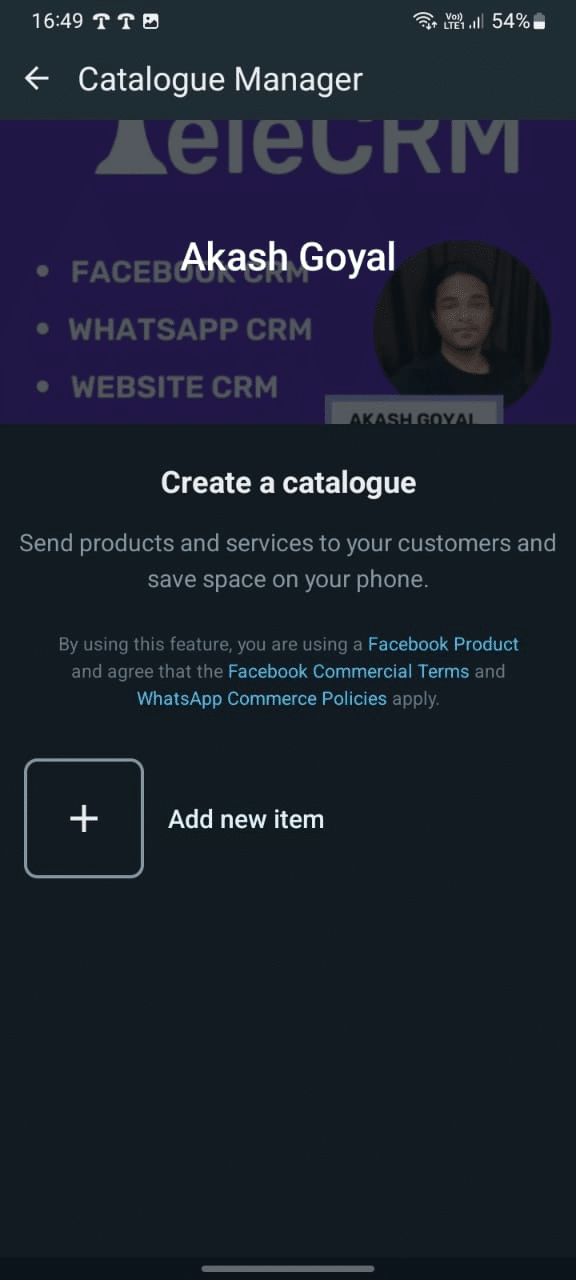Tap the back arrow icon

[x=36, y=78]
